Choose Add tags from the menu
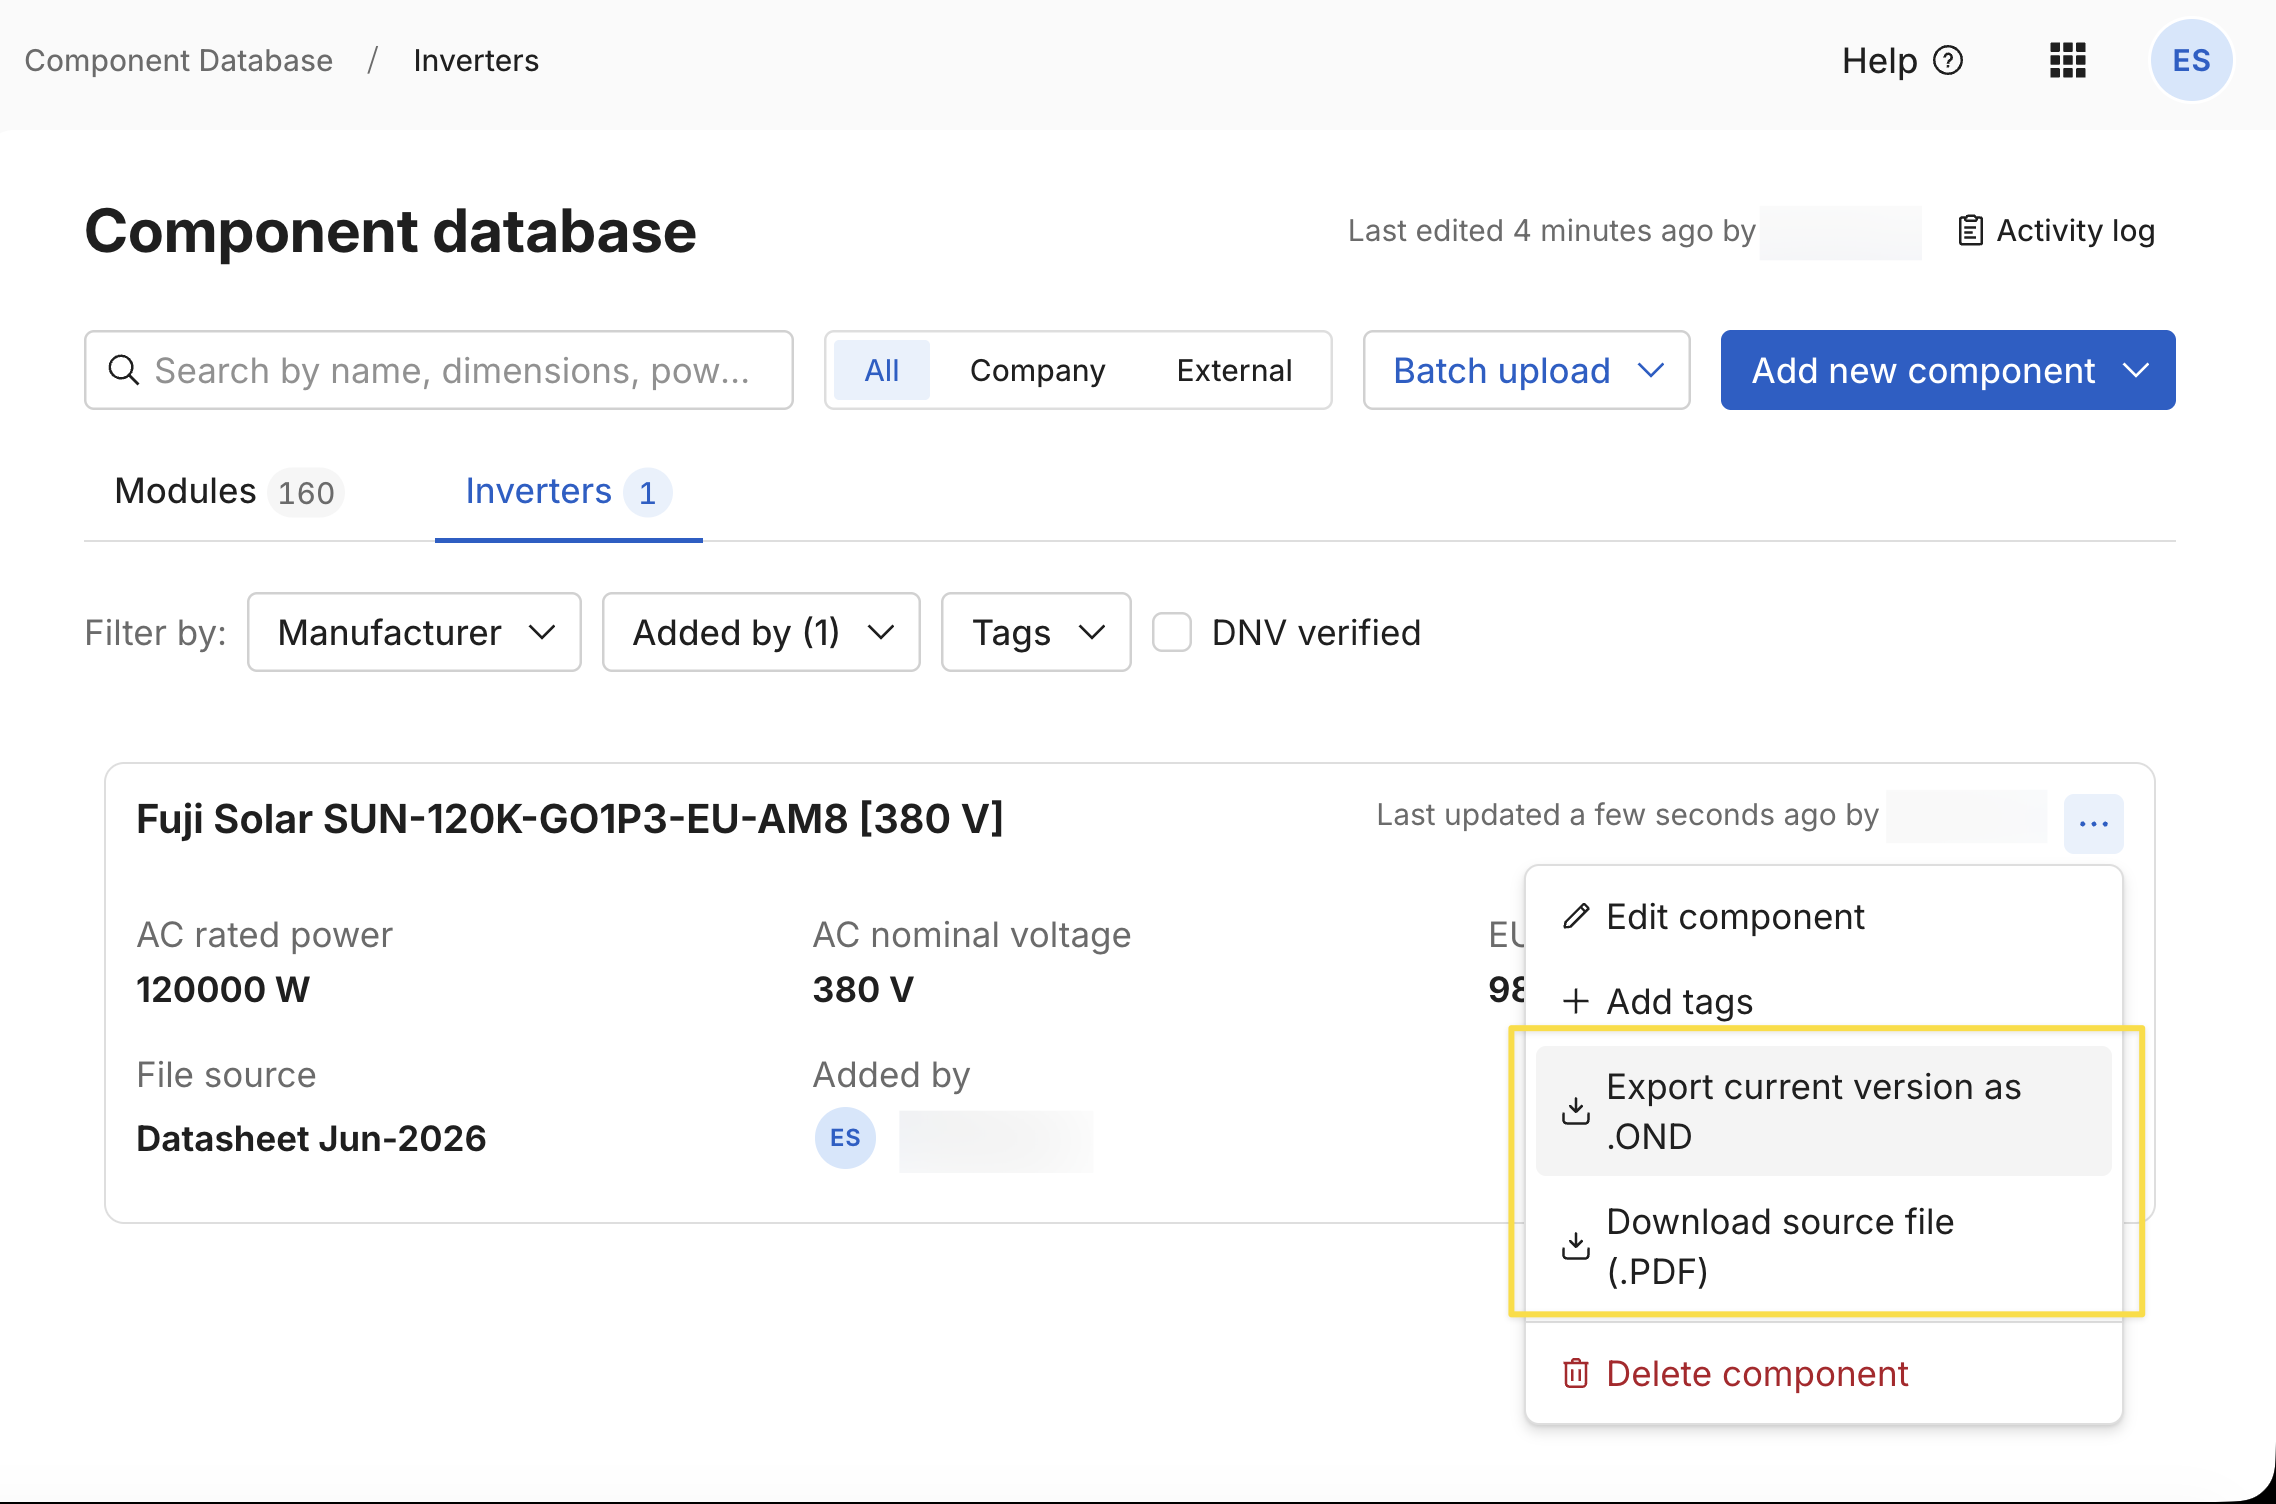This screenshot has height=1504, width=2276. (1823, 1001)
